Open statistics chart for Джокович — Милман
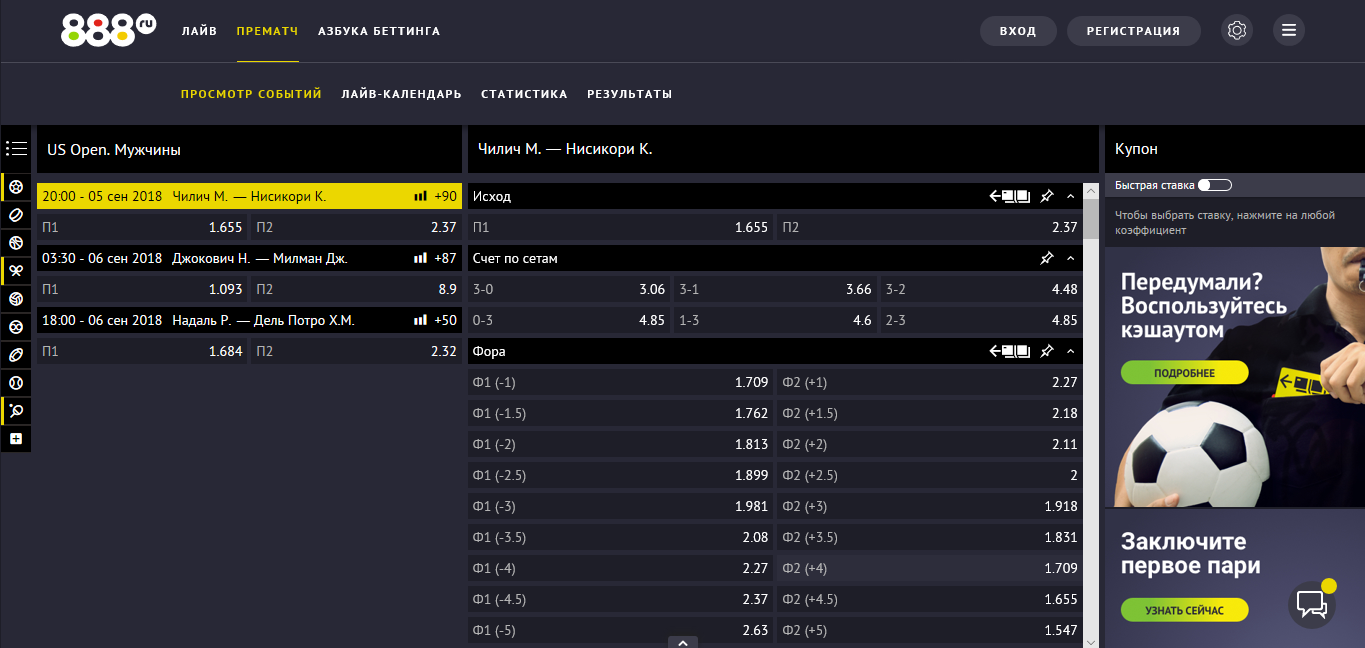The height and width of the screenshot is (648, 1365). pyautogui.click(x=420, y=259)
